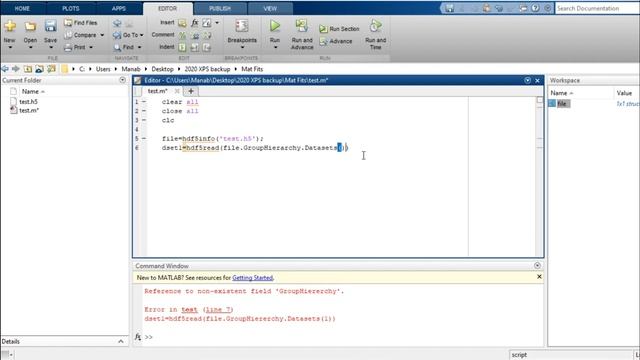The width and height of the screenshot is (640, 360).
Task: Click the Getting Started link
Action: (x=252, y=278)
